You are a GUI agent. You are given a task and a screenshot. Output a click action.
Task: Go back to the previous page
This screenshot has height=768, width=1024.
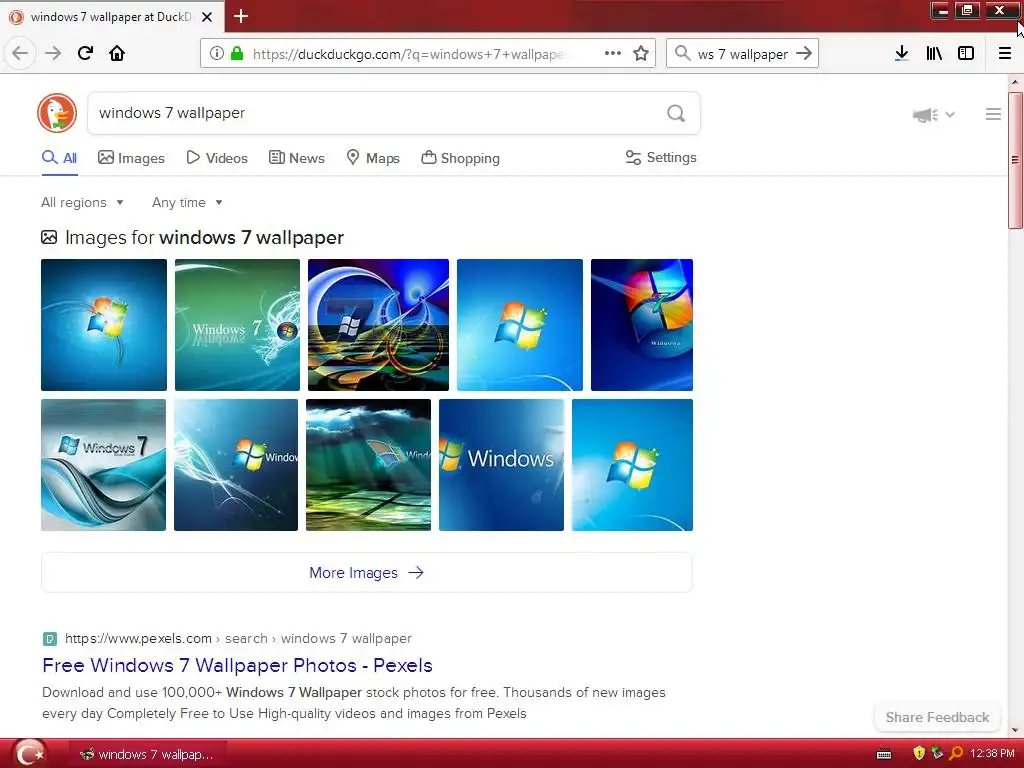(x=20, y=54)
